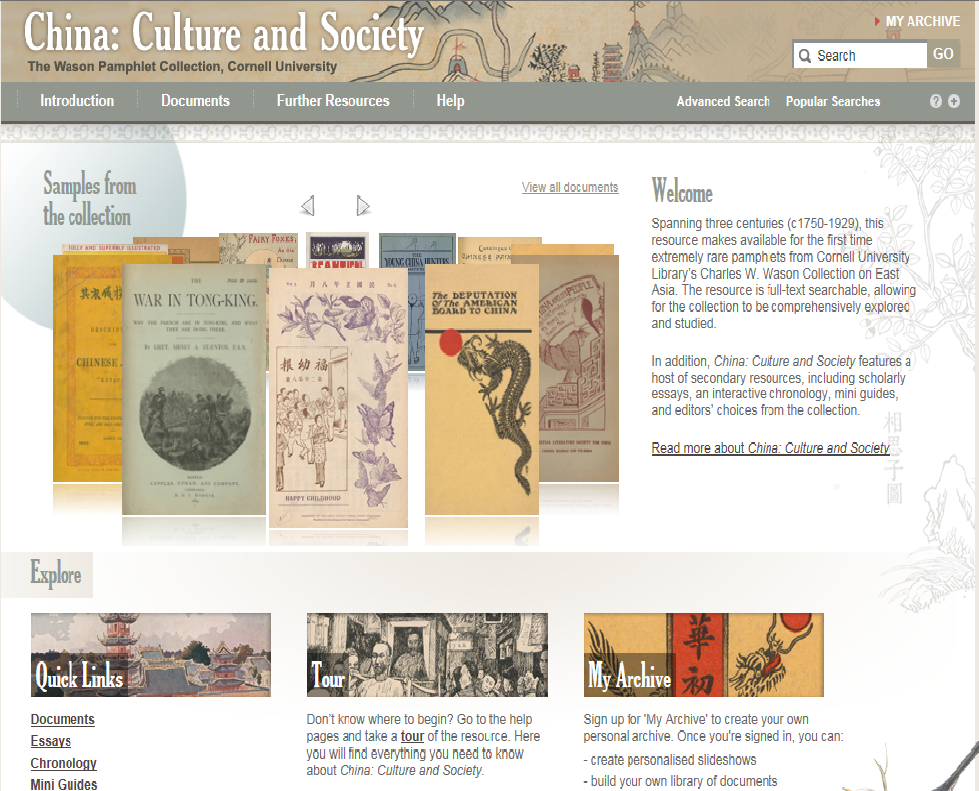Click the Tour banner image
The width and height of the screenshot is (979, 791).
click(427, 655)
